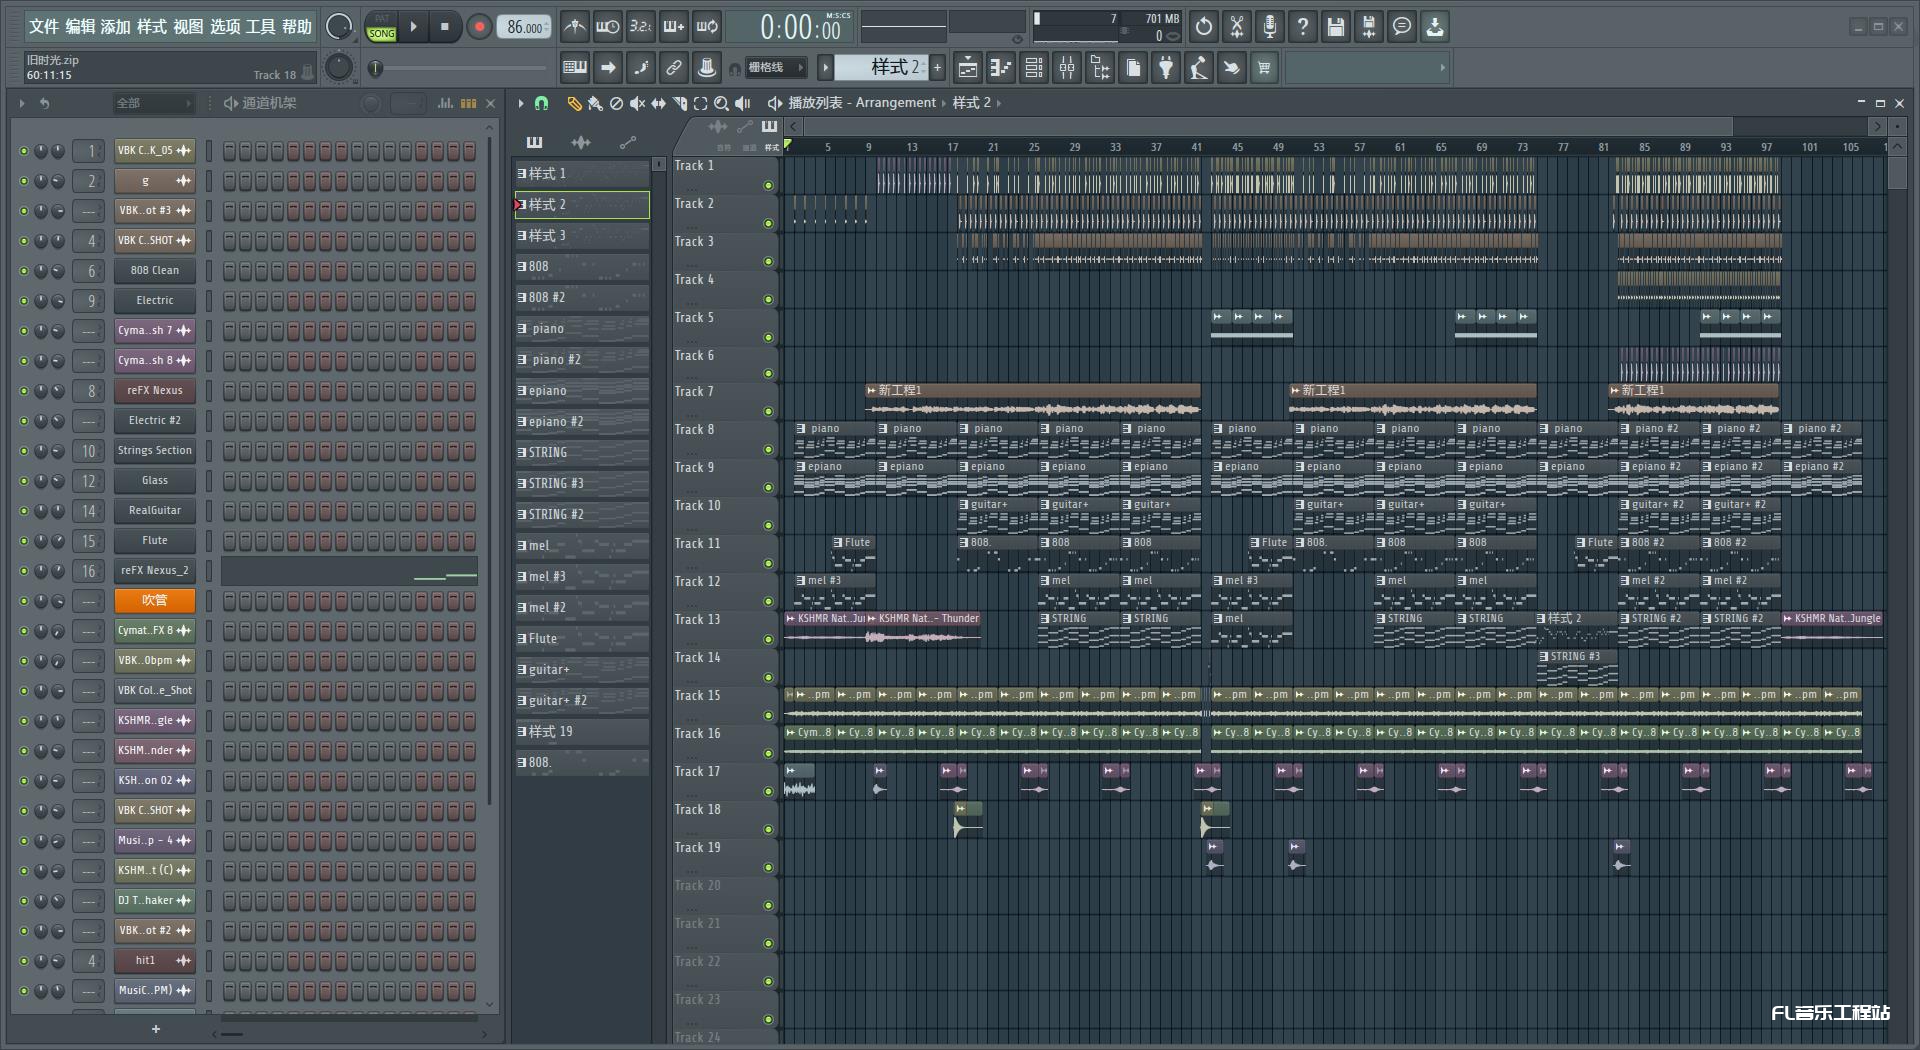
Task: Open the tempo tapper icon
Action: [1199, 68]
